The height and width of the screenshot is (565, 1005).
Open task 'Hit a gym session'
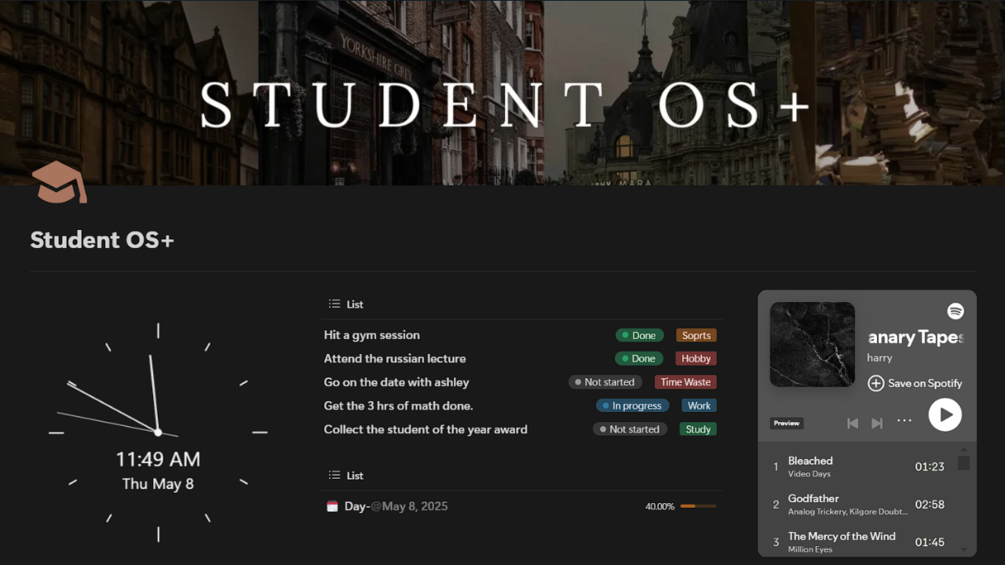click(x=372, y=335)
